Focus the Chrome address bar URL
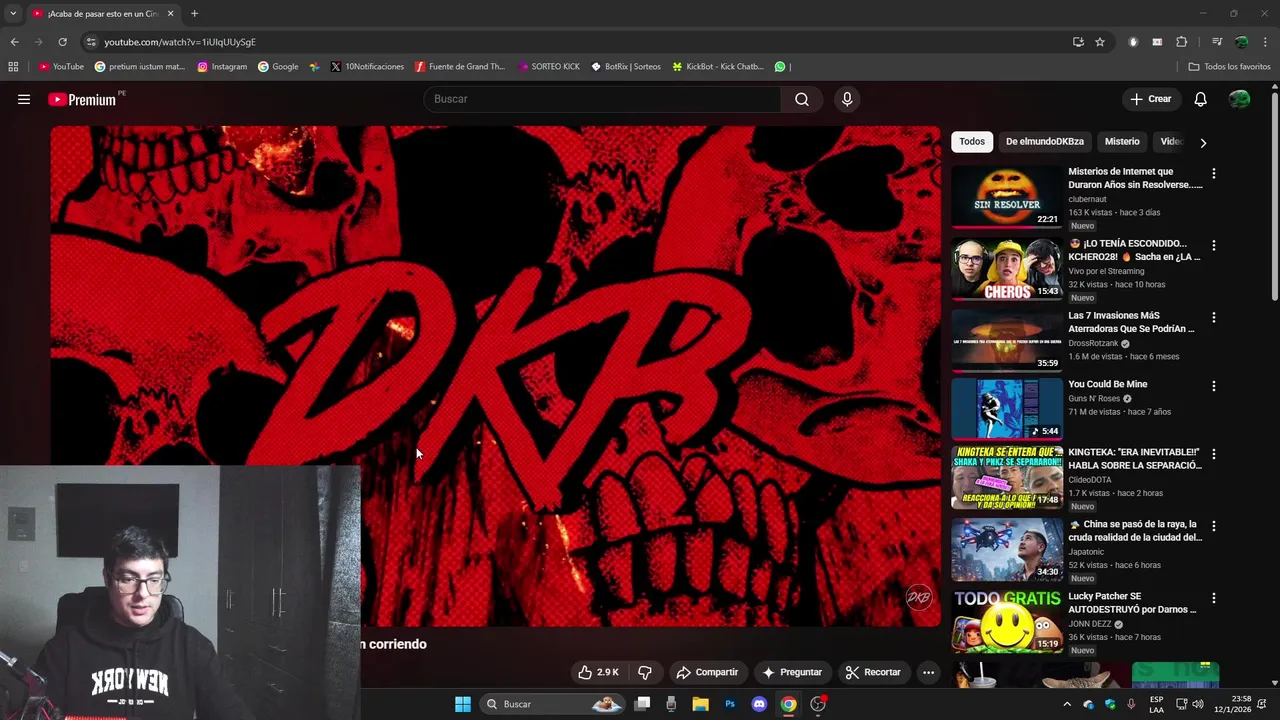The width and height of the screenshot is (1280, 720). pyautogui.click(x=180, y=42)
